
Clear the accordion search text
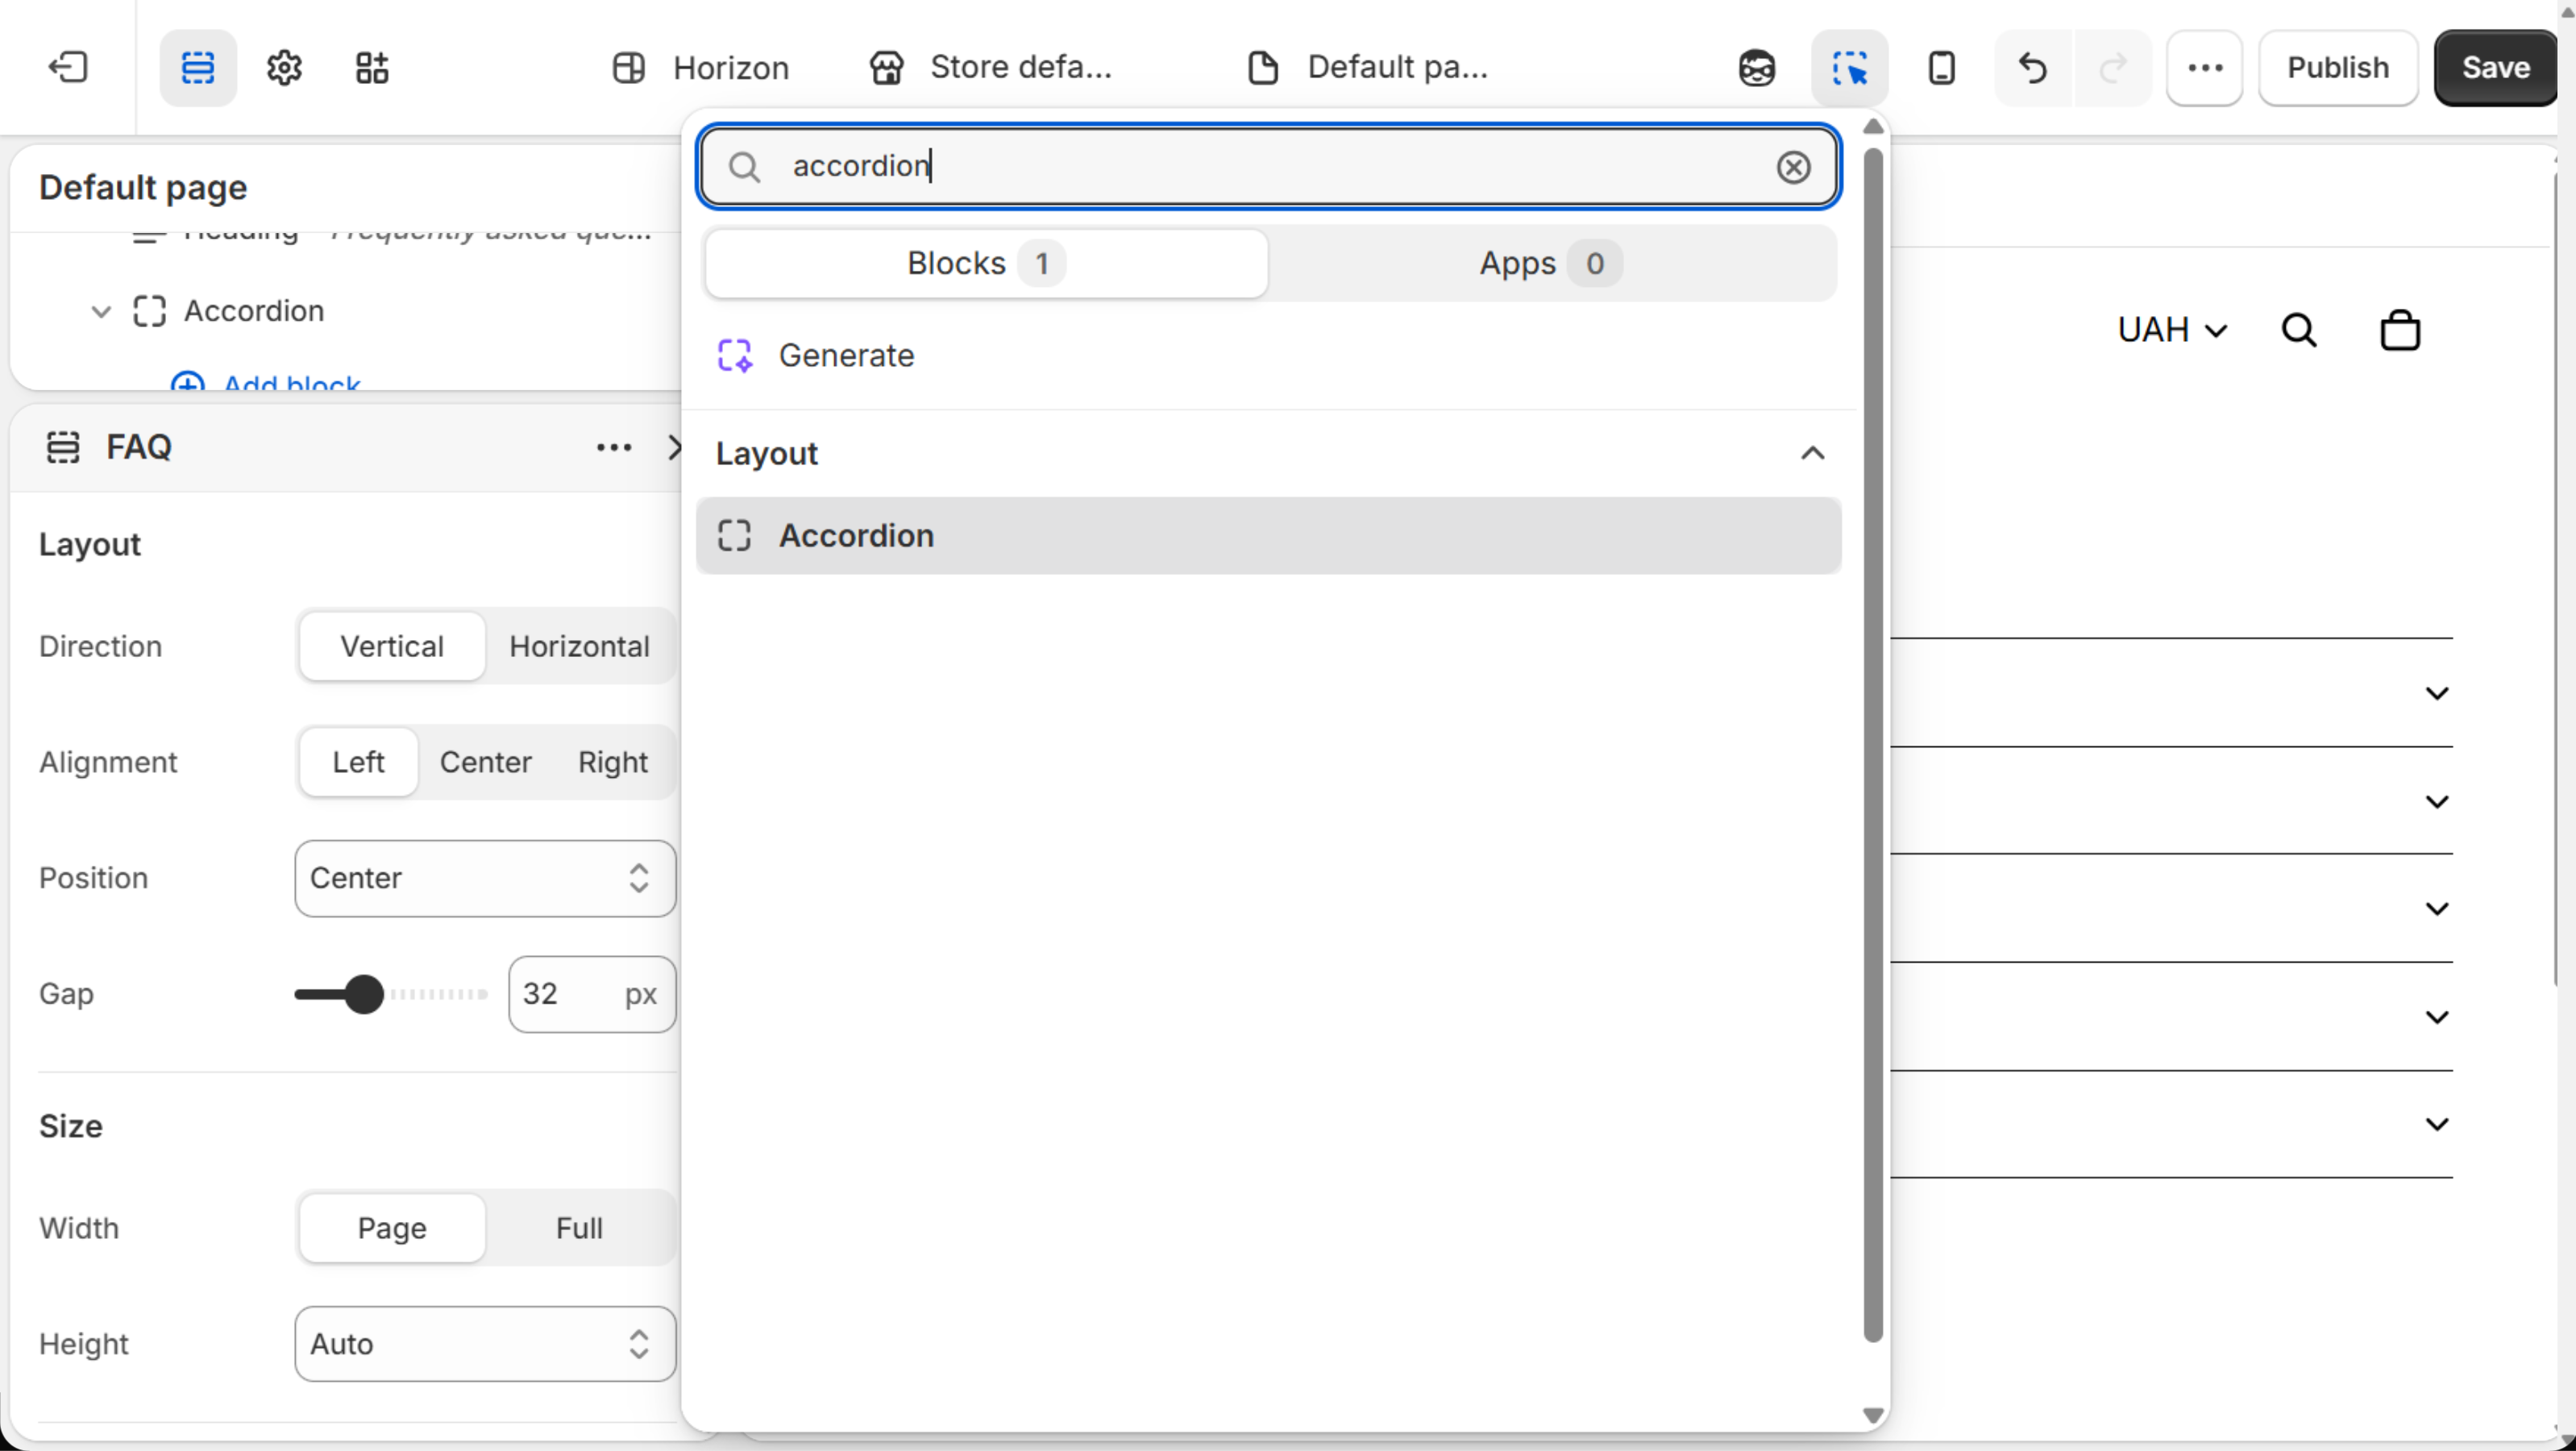[1794, 167]
